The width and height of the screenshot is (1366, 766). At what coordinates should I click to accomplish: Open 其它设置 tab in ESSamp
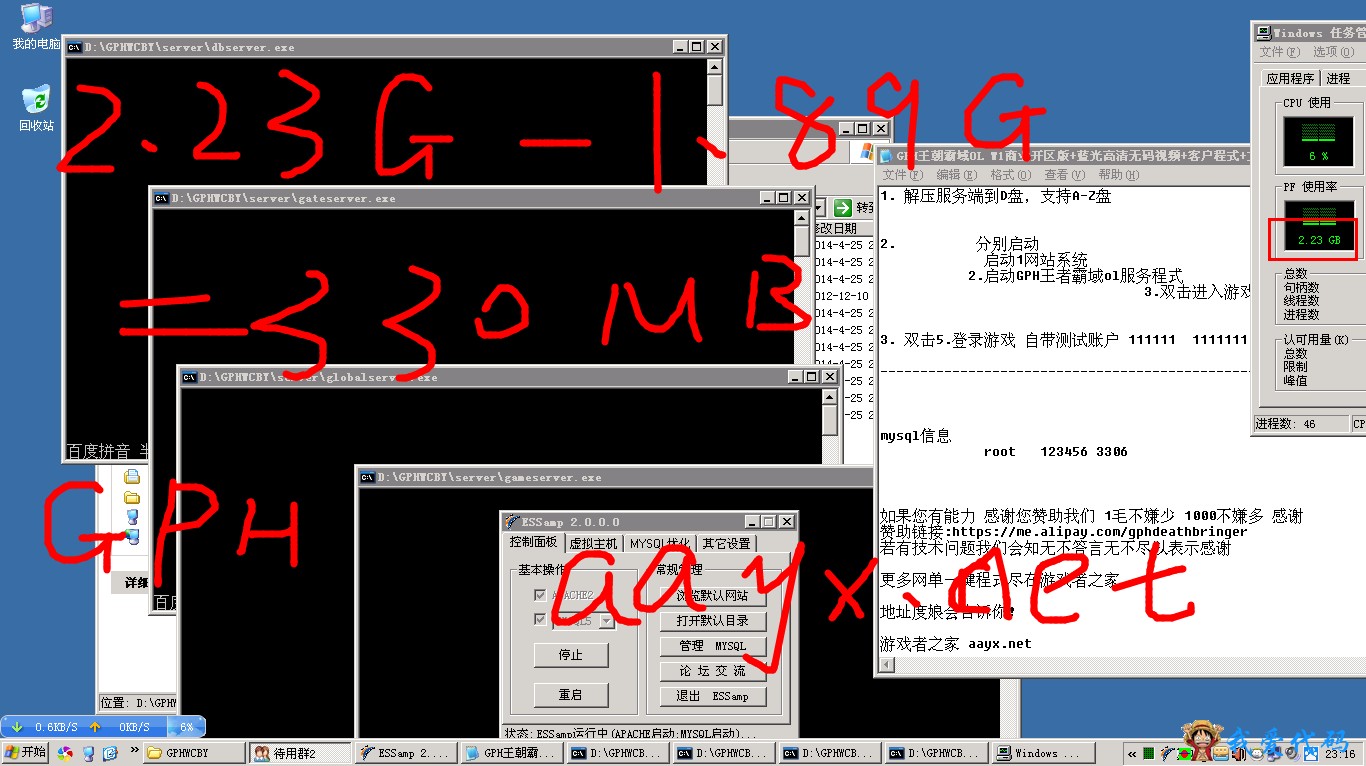[726, 544]
